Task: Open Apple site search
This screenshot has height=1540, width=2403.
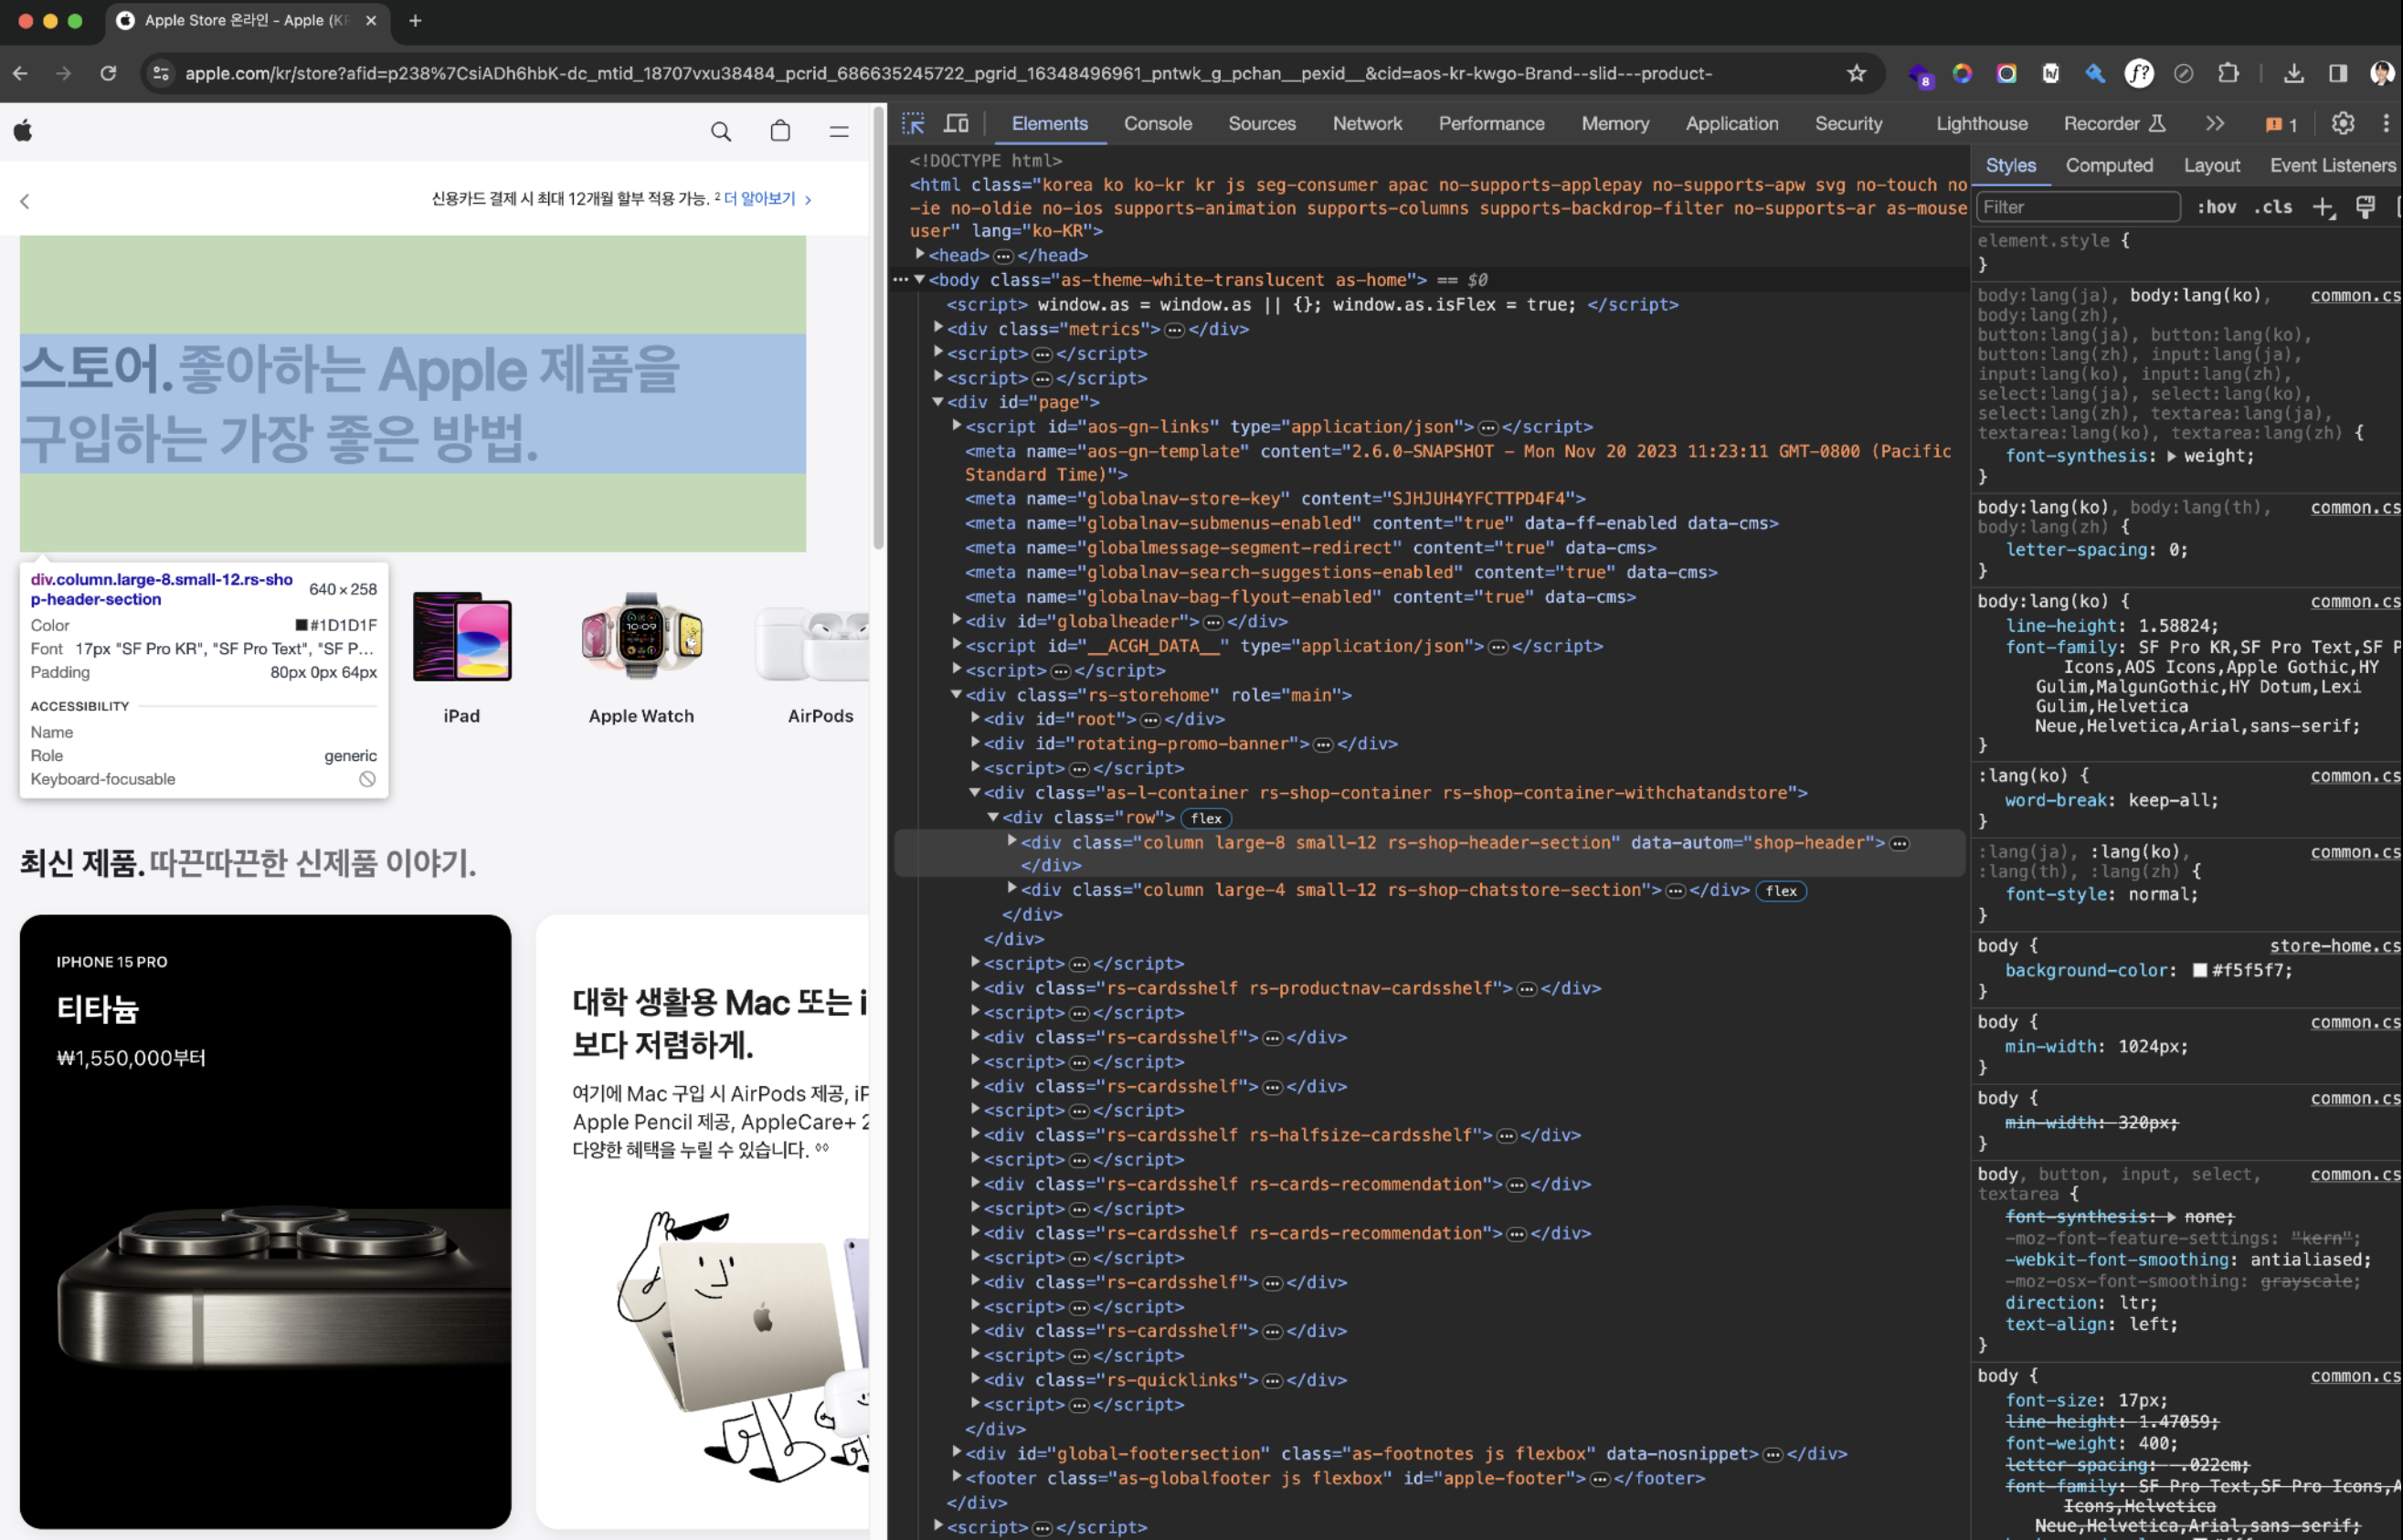Action: click(720, 131)
